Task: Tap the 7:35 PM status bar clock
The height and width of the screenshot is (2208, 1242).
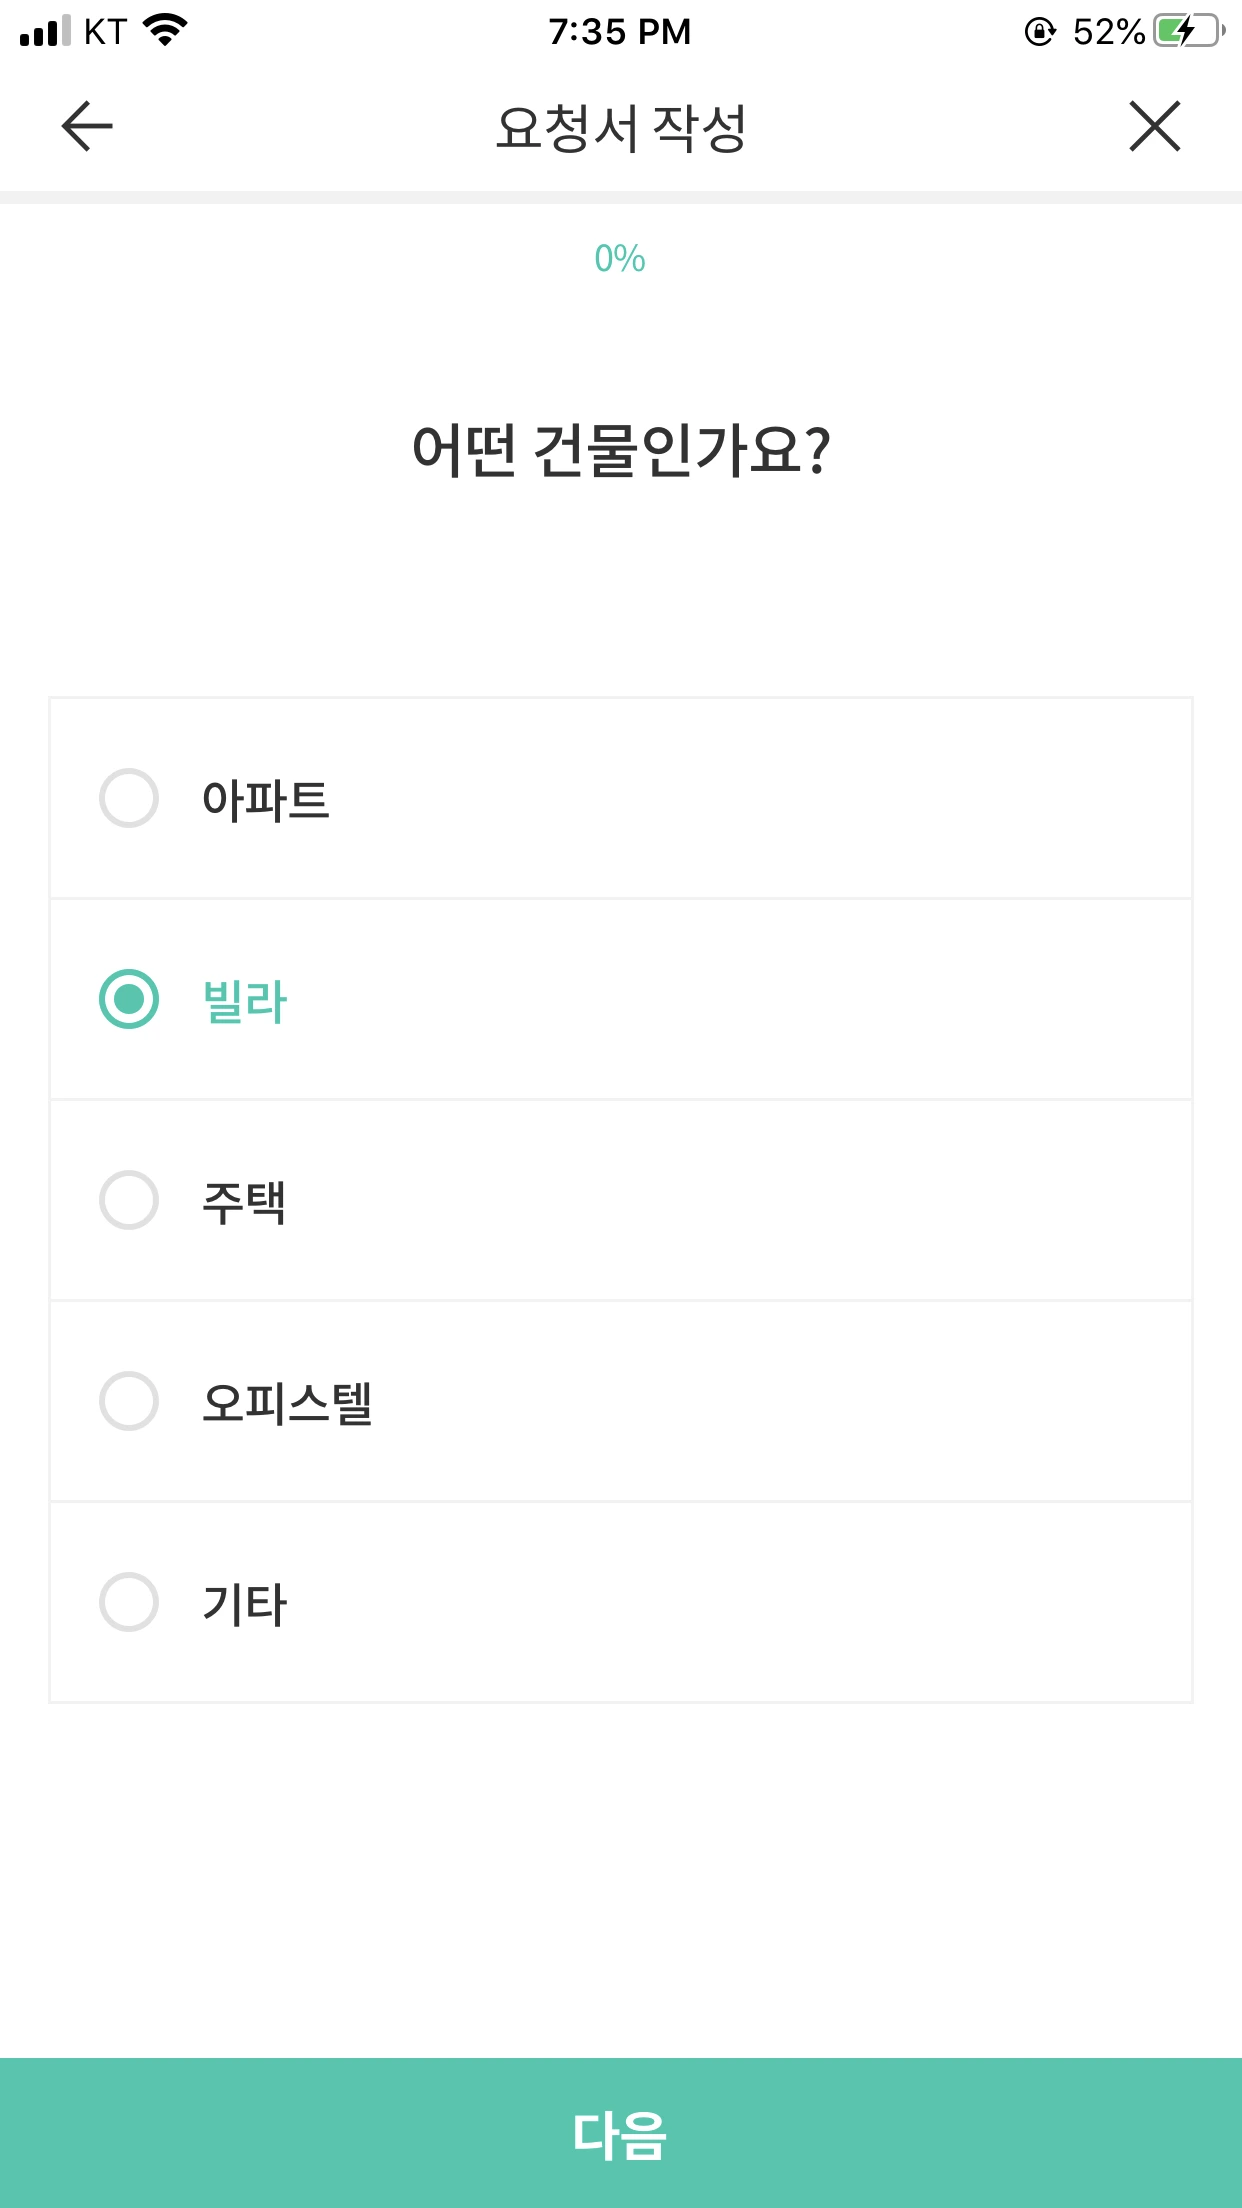Action: click(x=620, y=32)
